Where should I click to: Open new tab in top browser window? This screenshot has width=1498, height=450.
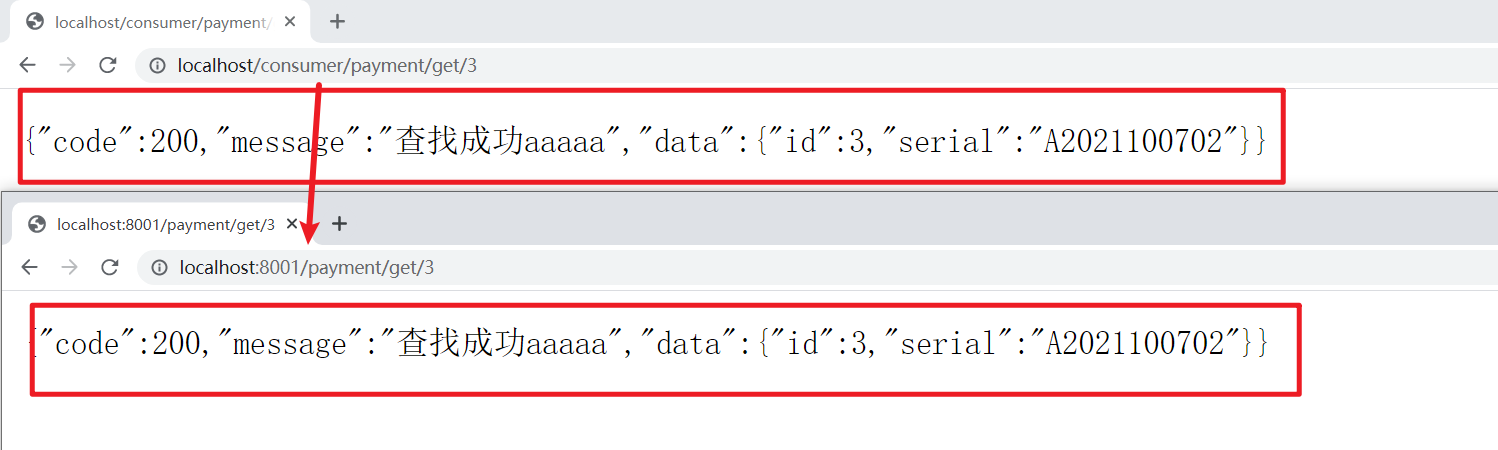pos(337,22)
